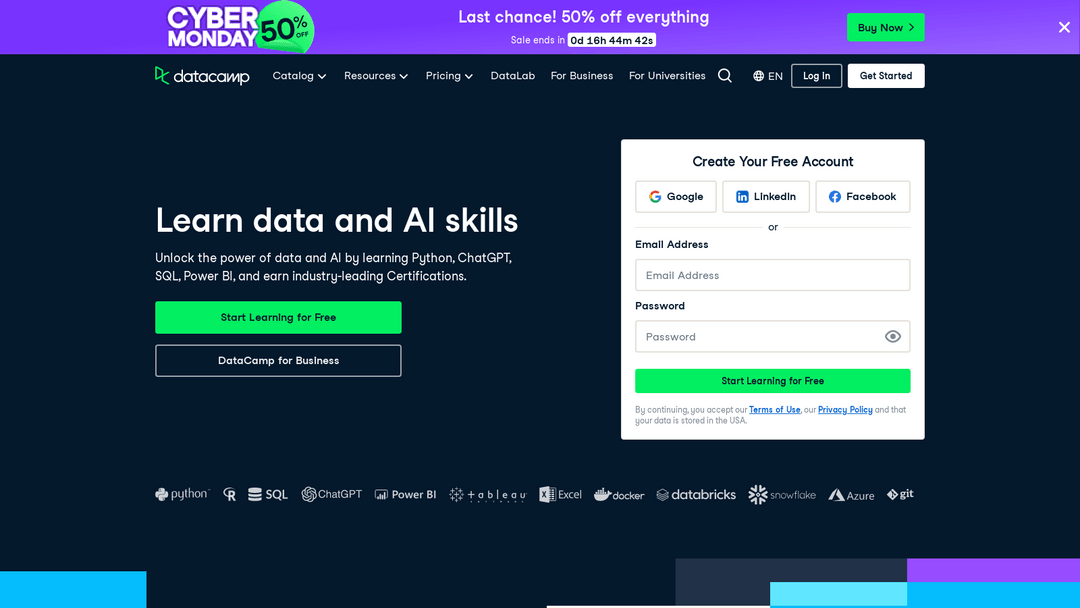Click the Databricks logo
Screen dimensions: 1080x608
696,494
